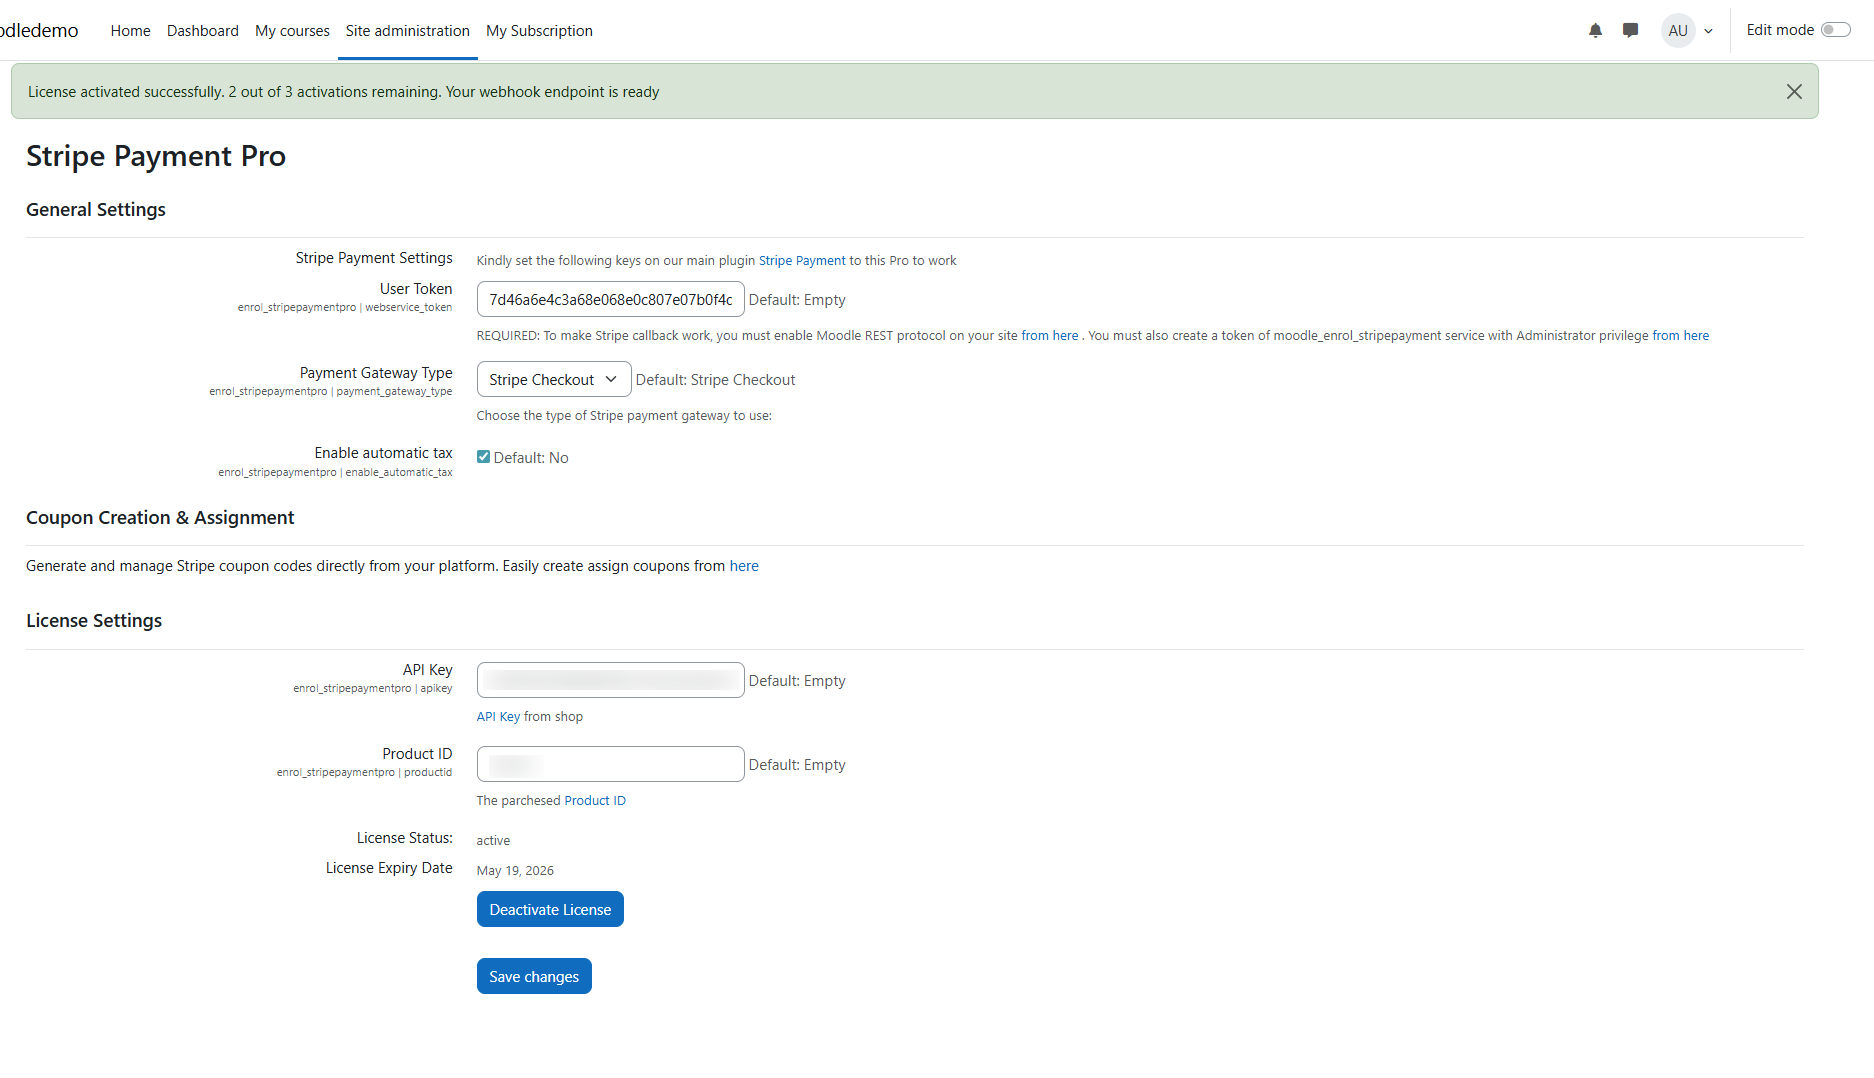Image resolution: width=1874 pixels, height=1078 pixels.
Task: Uncheck the Enable automatic tax checkbox
Action: 484,457
